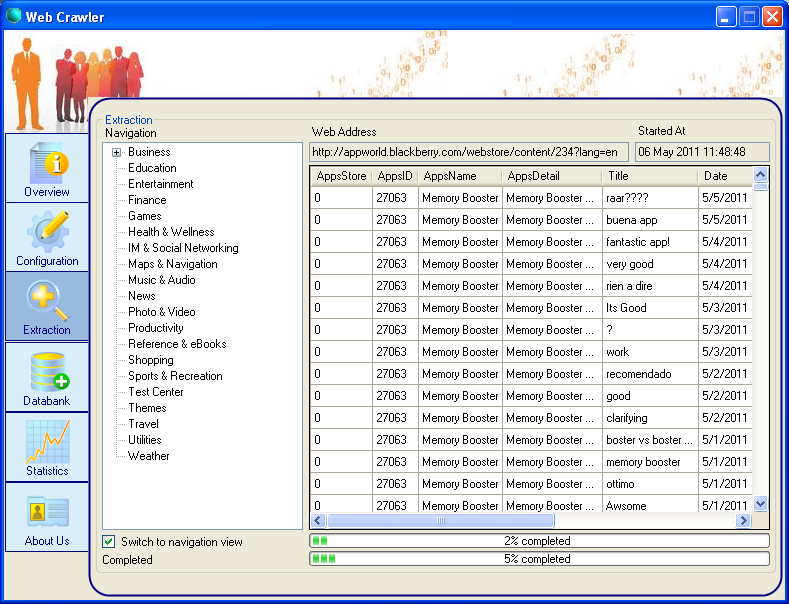The width and height of the screenshot is (789, 604).
Task: Click the row titled work
Action: click(531, 352)
